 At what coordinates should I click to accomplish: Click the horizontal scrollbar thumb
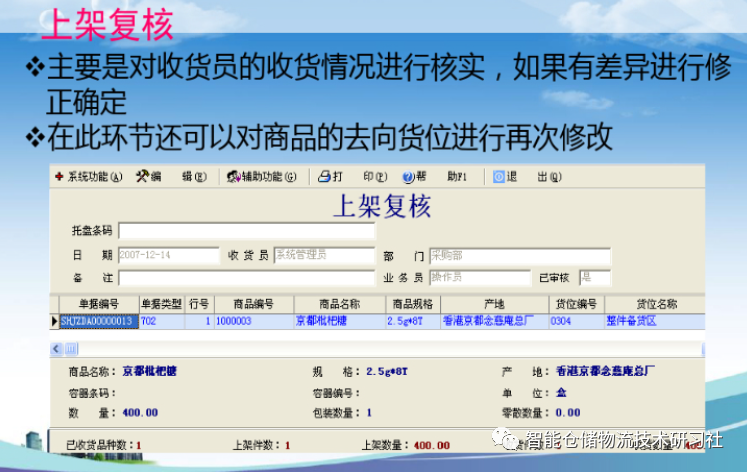click(x=71, y=349)
